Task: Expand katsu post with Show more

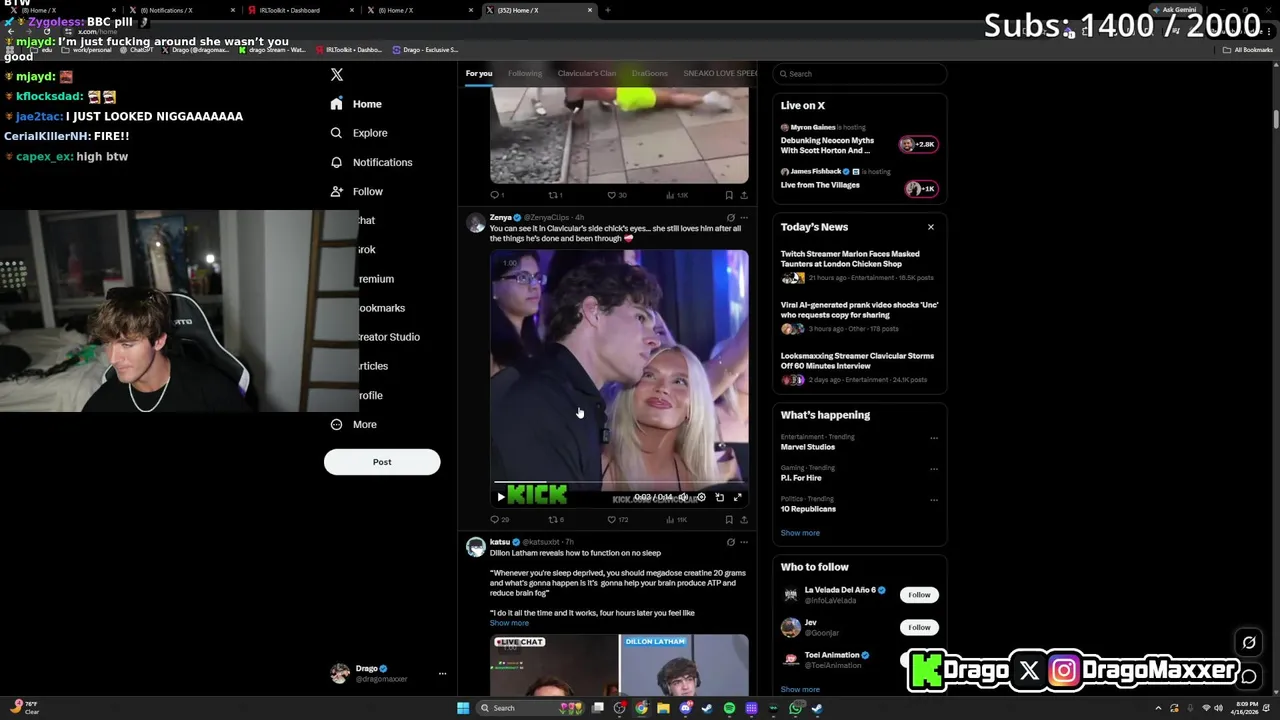Action: [x=509, y=623]
